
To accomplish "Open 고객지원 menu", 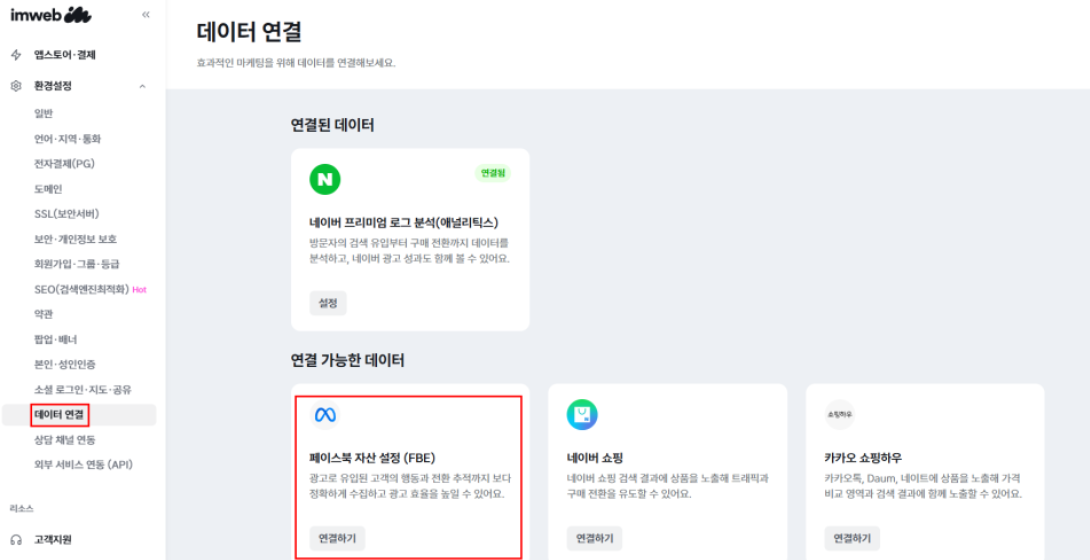I will (53, 540).
